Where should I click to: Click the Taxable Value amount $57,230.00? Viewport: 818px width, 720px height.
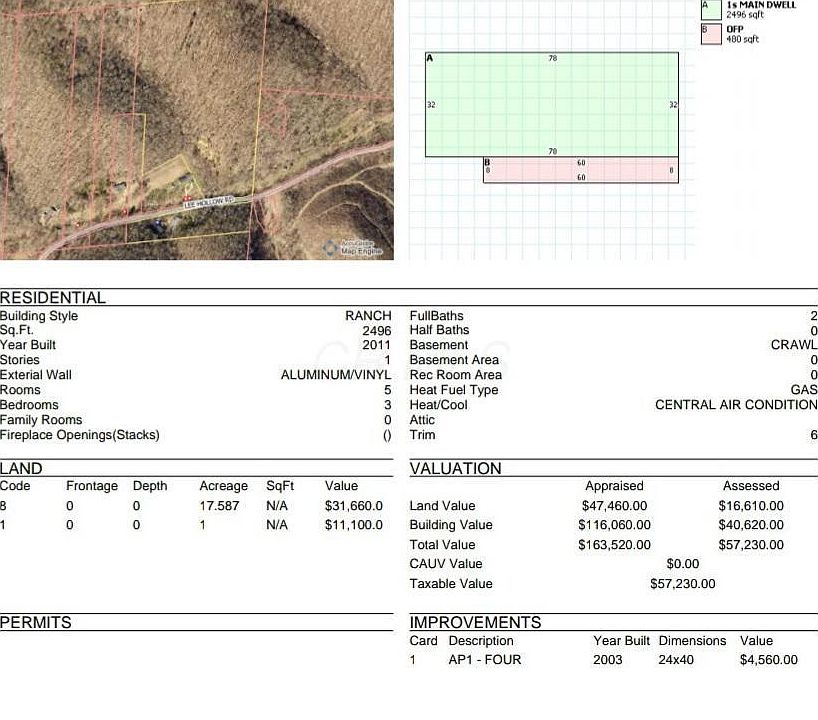click(682, 584)
